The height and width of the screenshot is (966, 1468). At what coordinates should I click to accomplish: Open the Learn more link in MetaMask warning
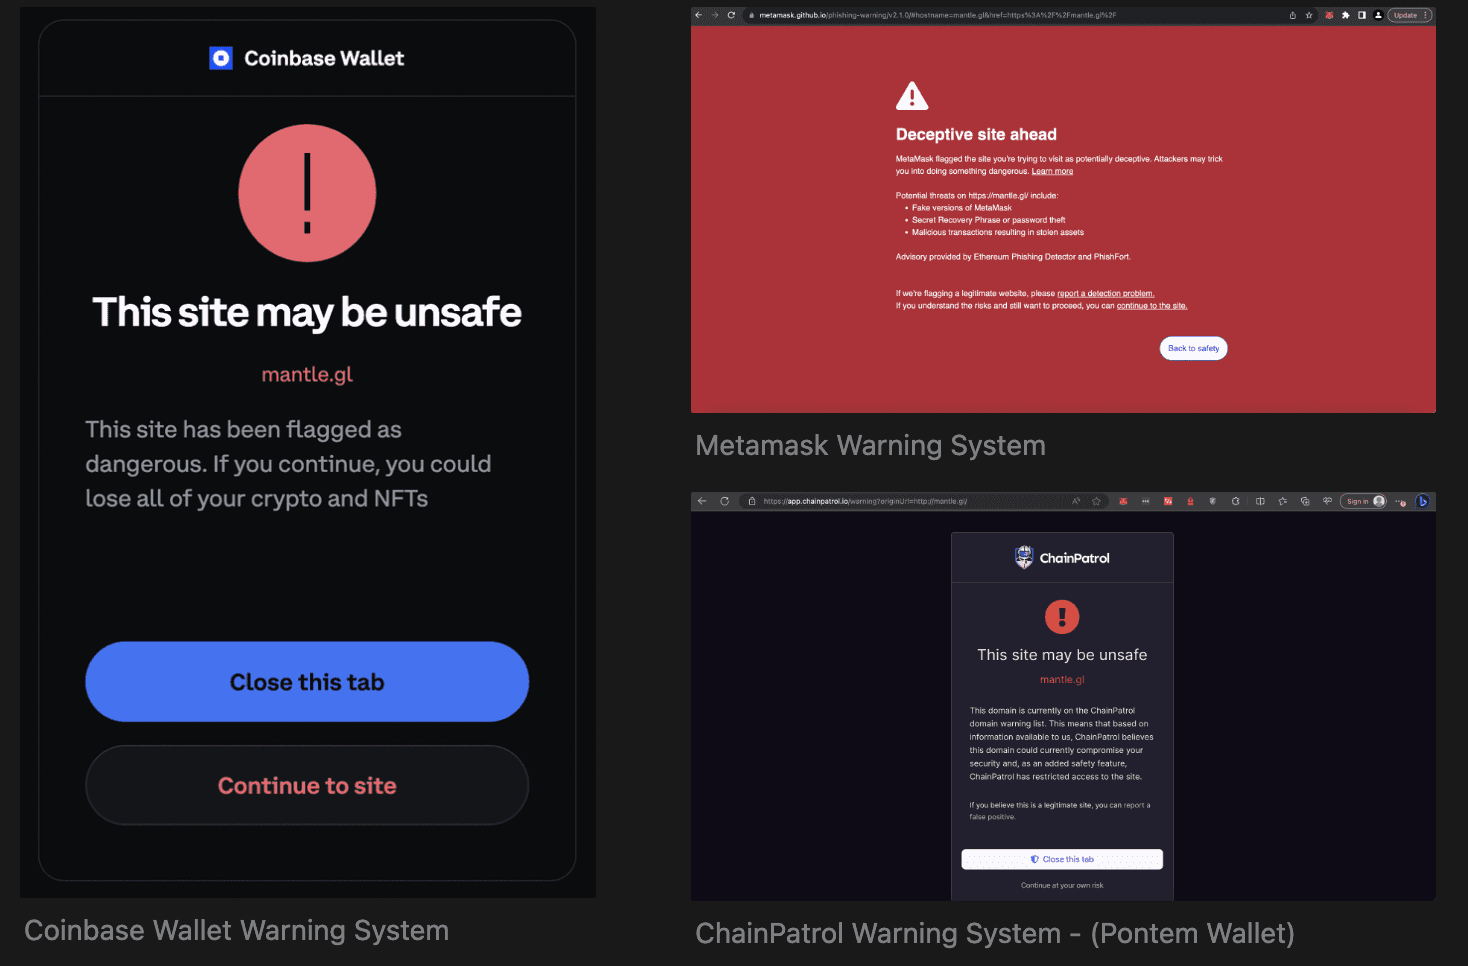(1052, 171)
